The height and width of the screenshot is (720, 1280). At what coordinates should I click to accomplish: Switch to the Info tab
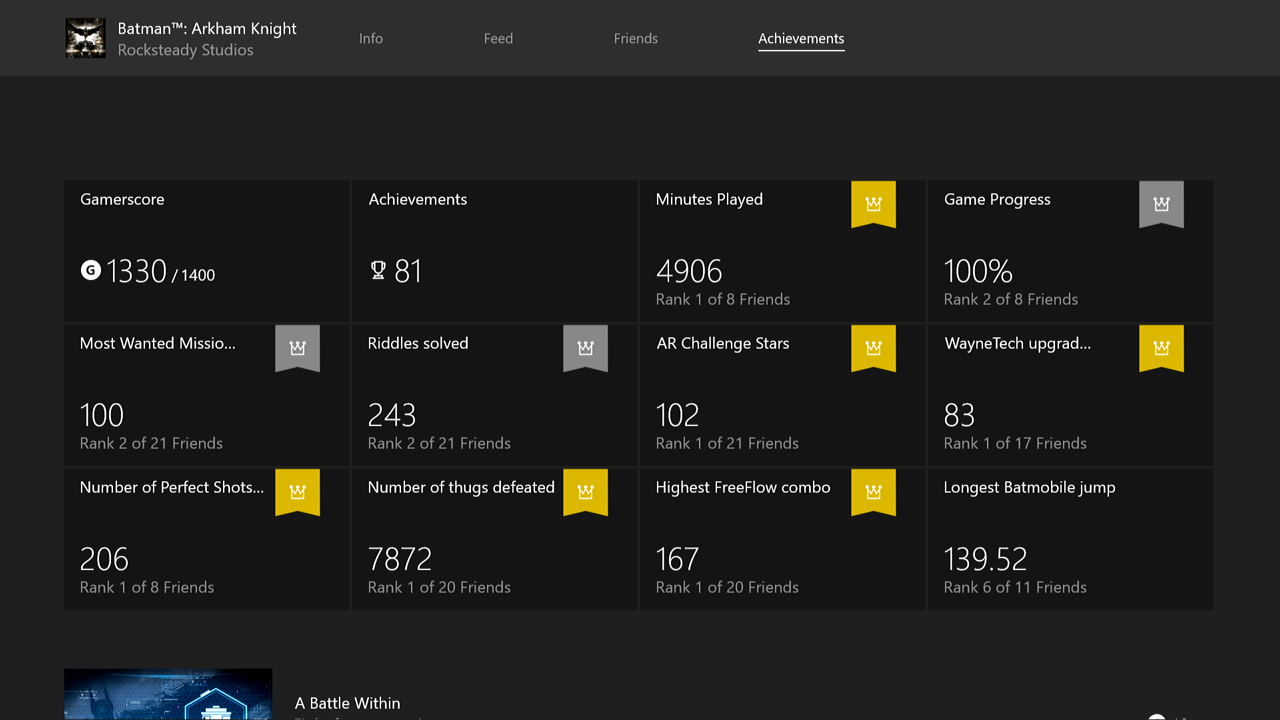pos(371,39)
